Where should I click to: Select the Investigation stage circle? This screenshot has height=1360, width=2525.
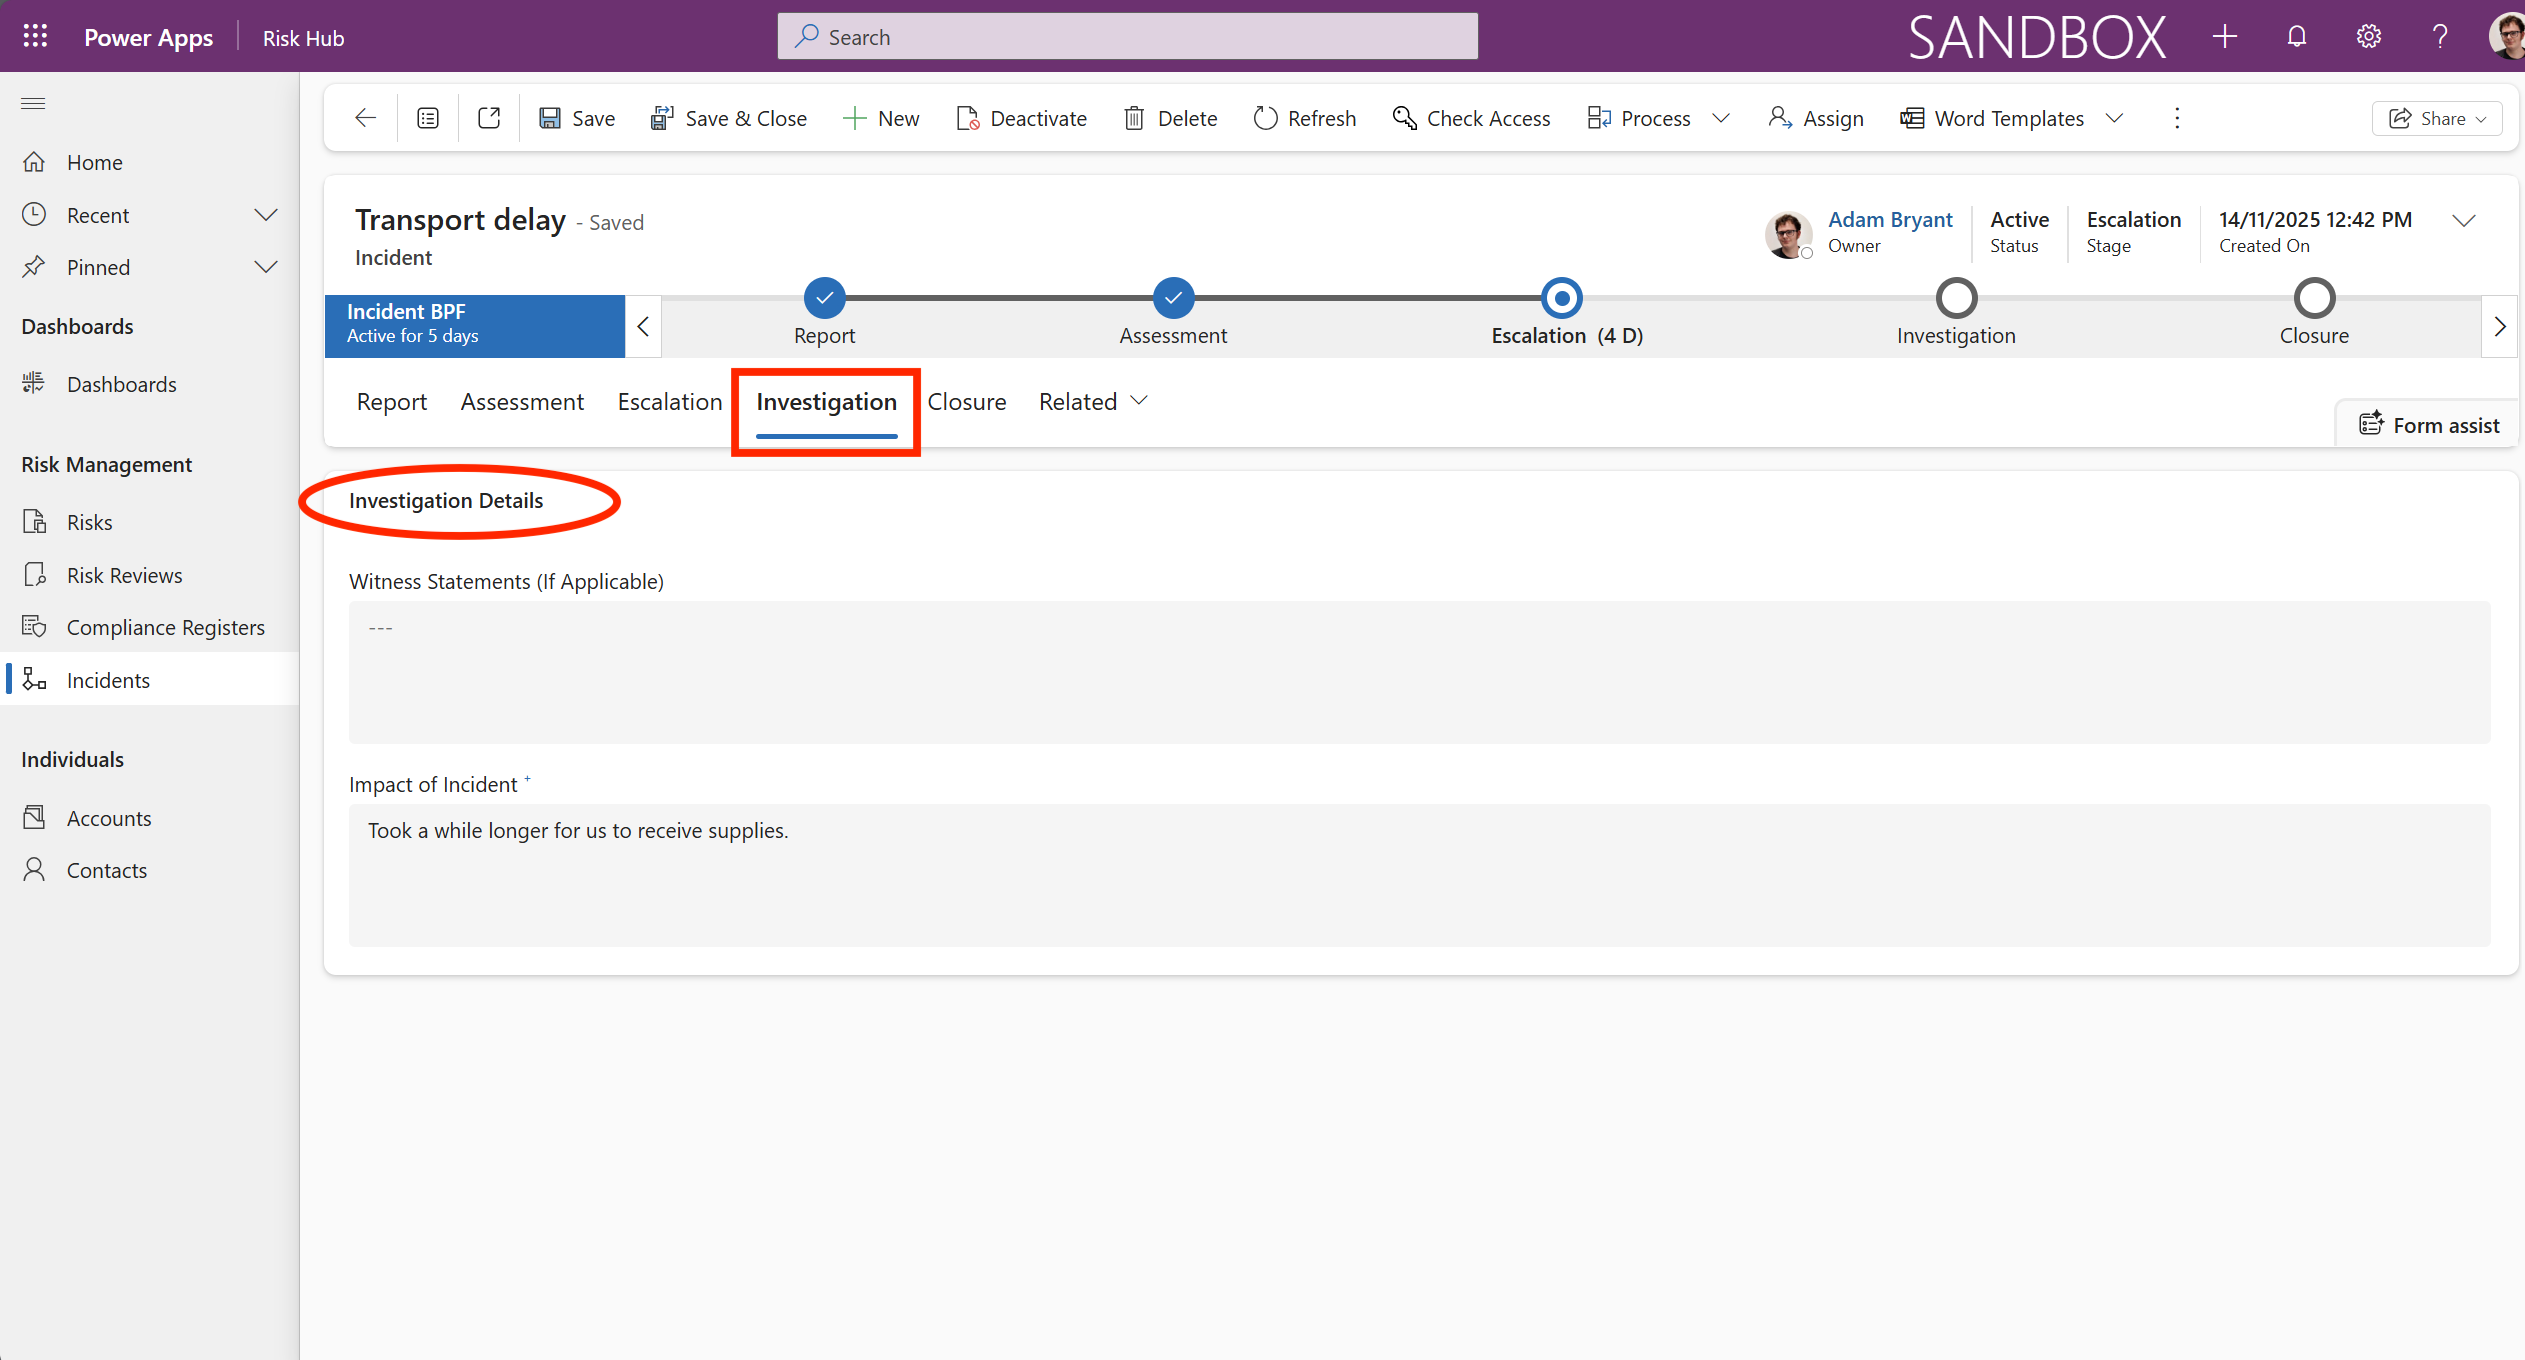[x=1956, y=298]
